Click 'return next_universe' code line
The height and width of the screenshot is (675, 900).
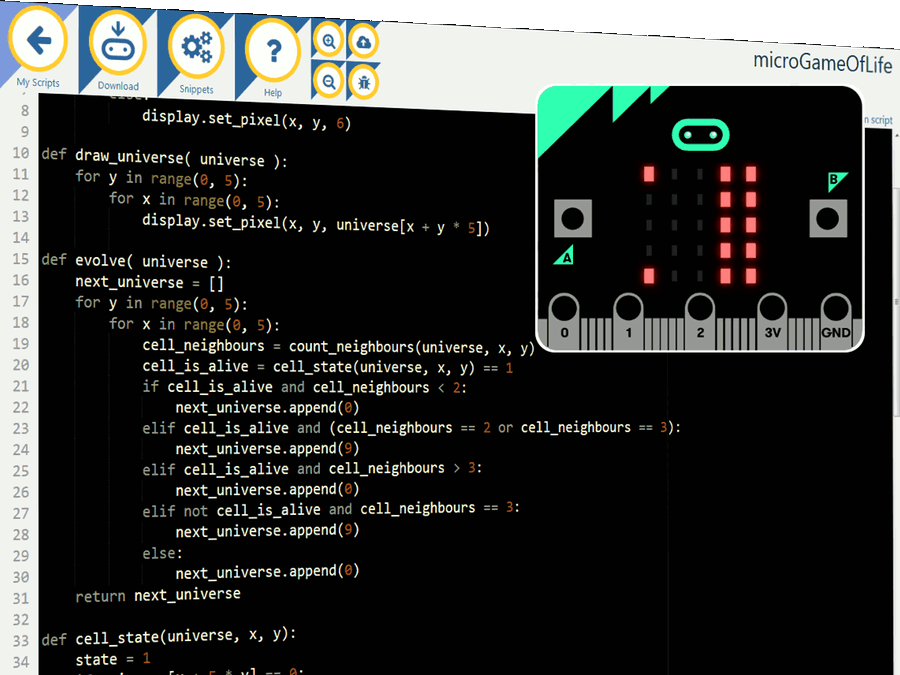pos(158,595)
